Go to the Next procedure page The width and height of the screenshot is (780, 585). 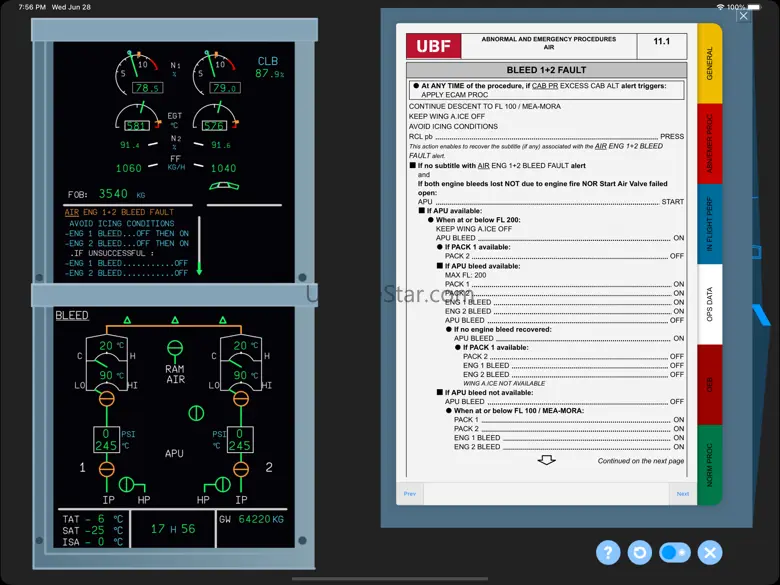[682, 493]
